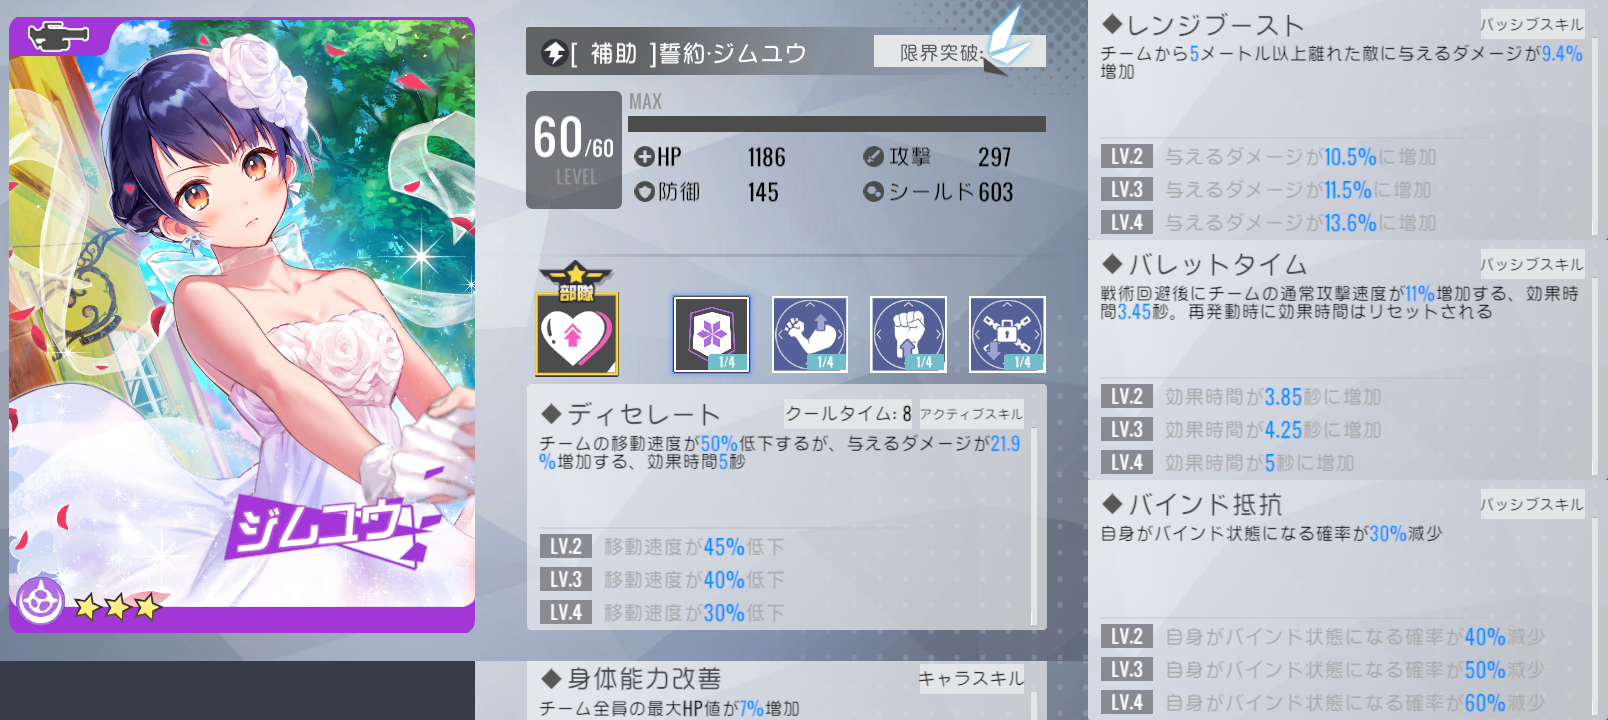This screenshot has height=720, width=1608.
Task: Click the 攻撃 attack stat icon
Action: (x=873, y=157)
